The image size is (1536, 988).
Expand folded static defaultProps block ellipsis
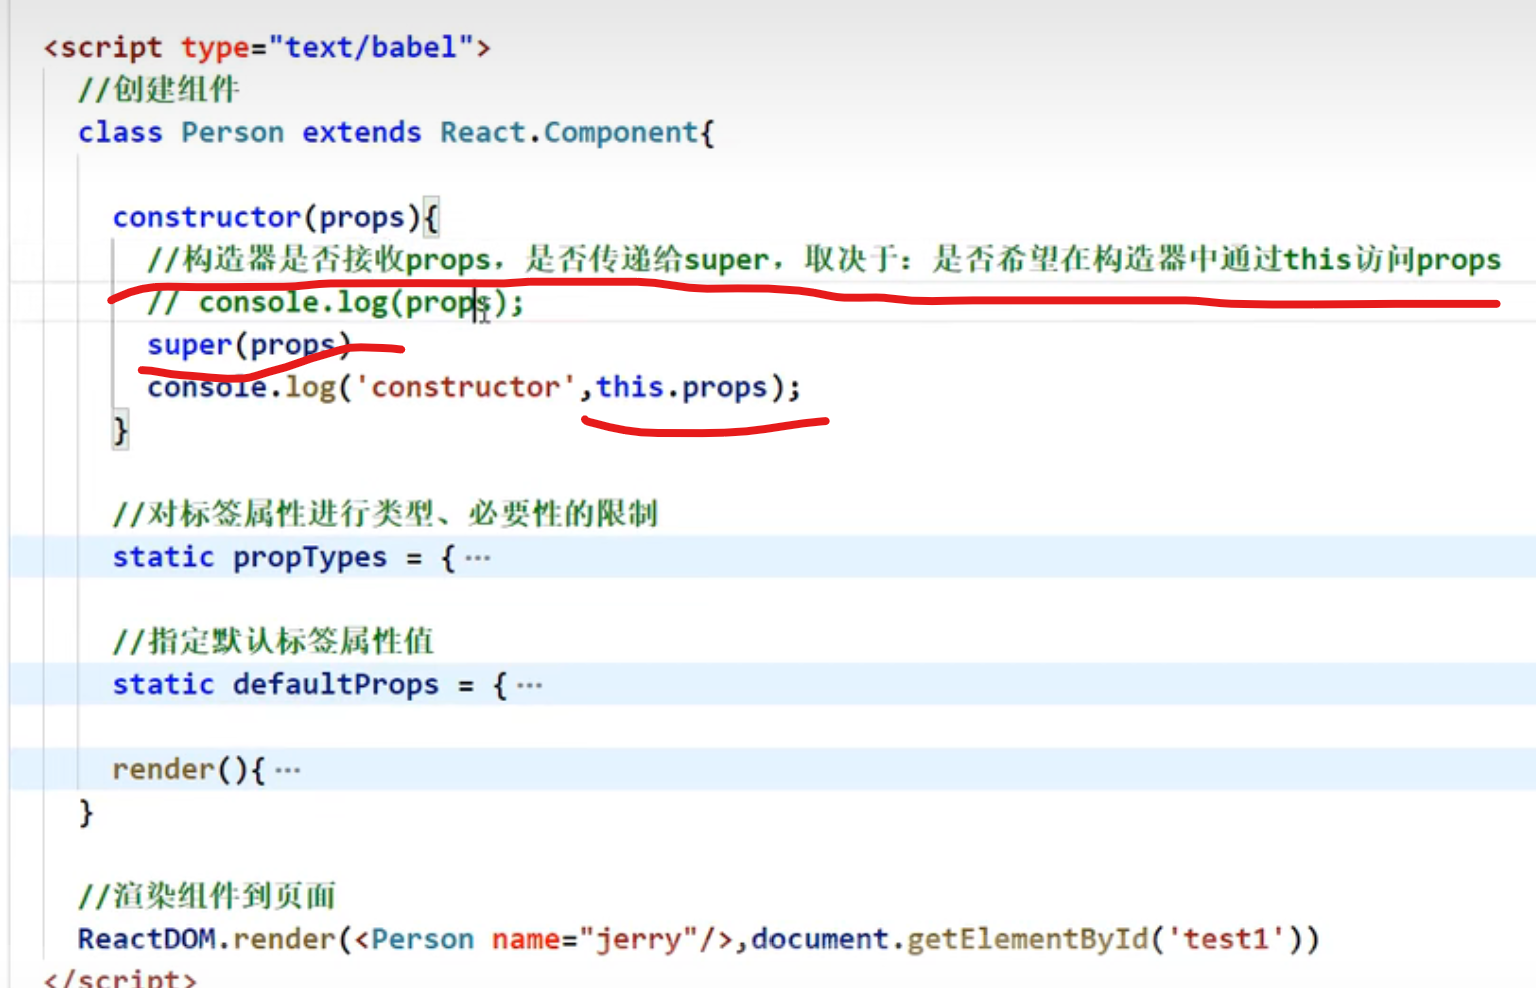[x=530, y=685]
